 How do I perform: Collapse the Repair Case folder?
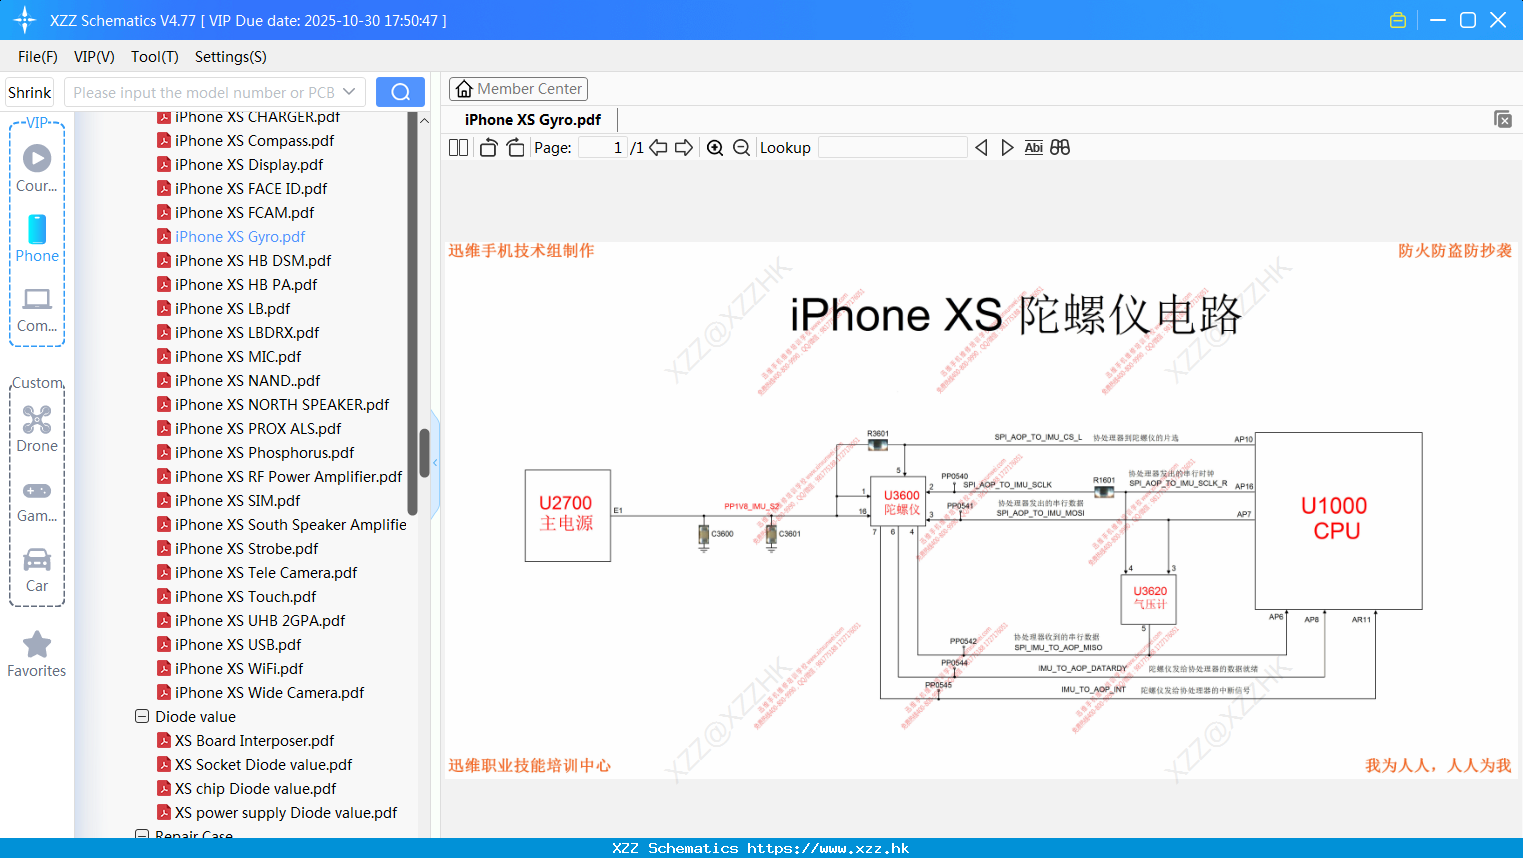pos(142,835)
